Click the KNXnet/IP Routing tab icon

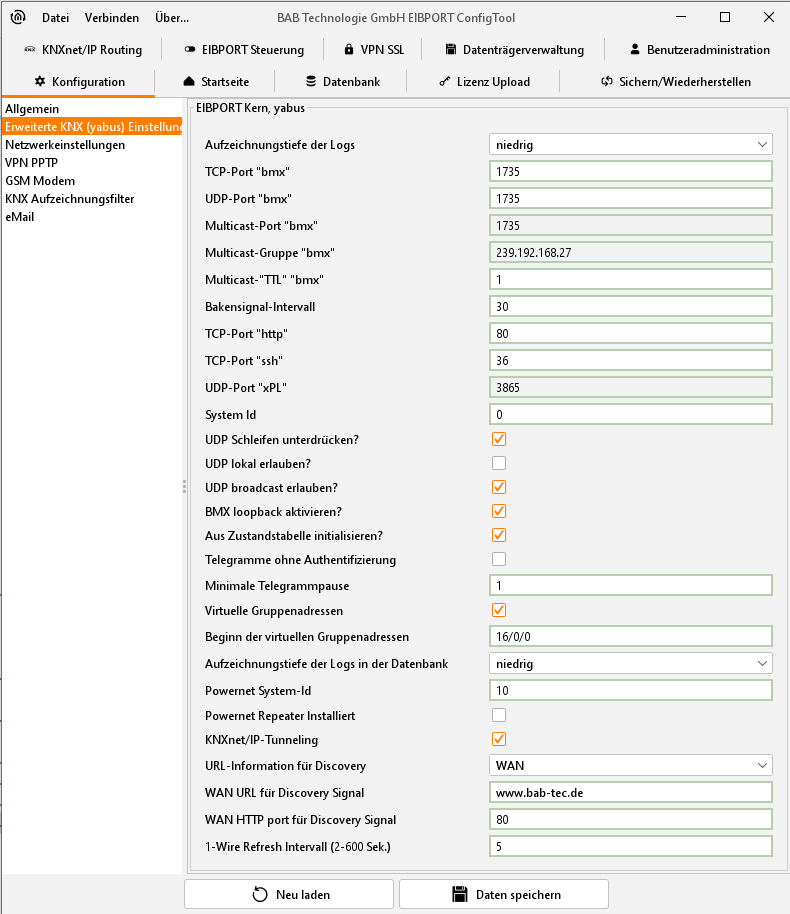click(x=29, y=50)
